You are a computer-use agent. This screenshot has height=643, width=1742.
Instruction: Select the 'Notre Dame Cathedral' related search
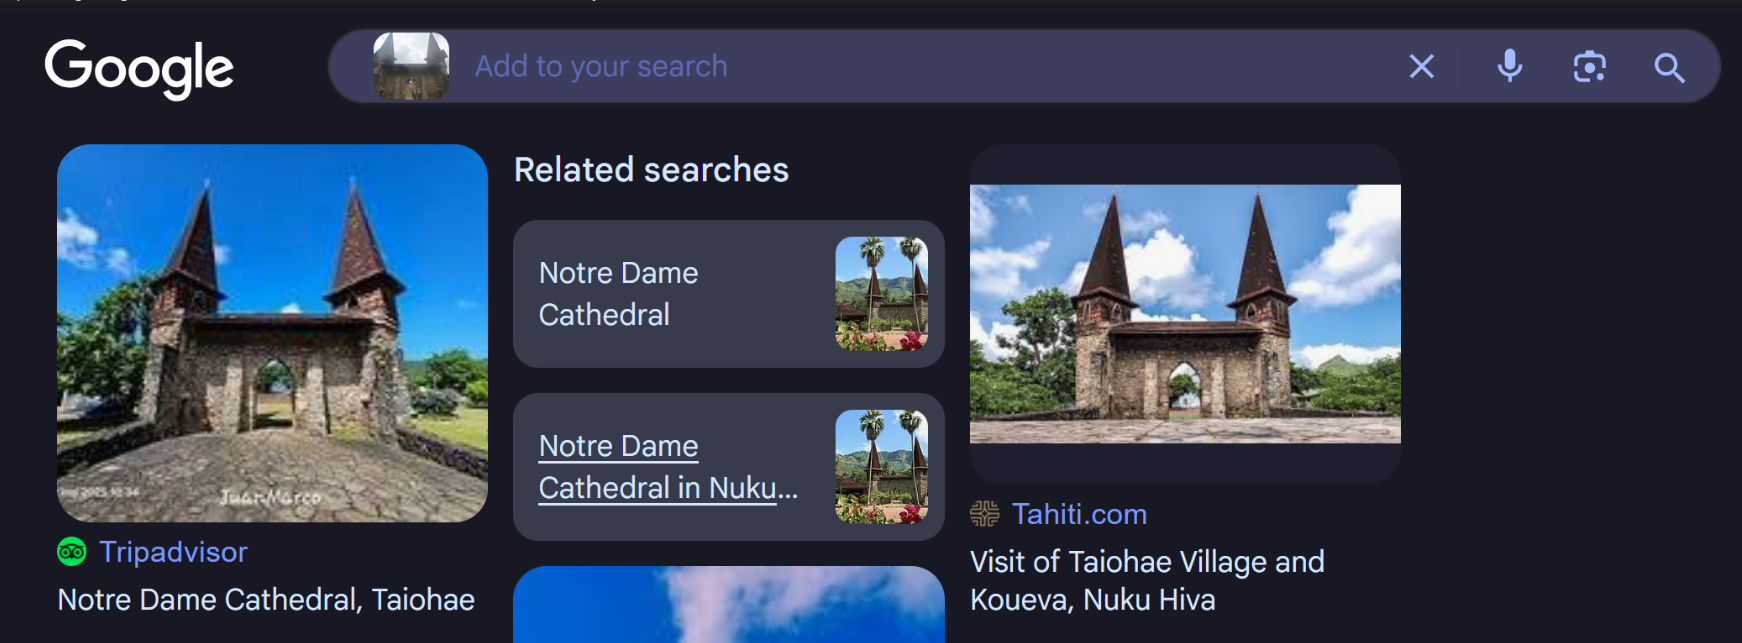tap(728, 294)
